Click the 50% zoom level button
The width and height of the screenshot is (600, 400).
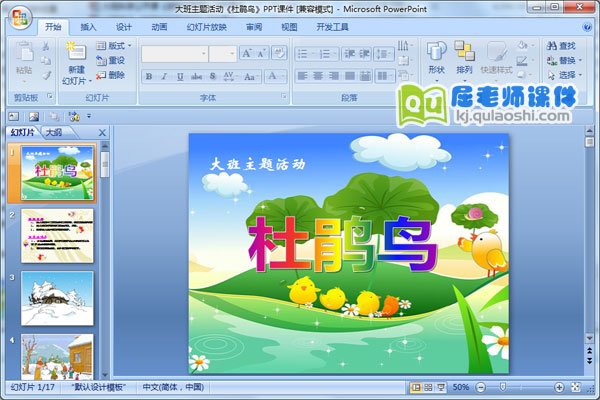pyautogui.click(x=461, y=387)
